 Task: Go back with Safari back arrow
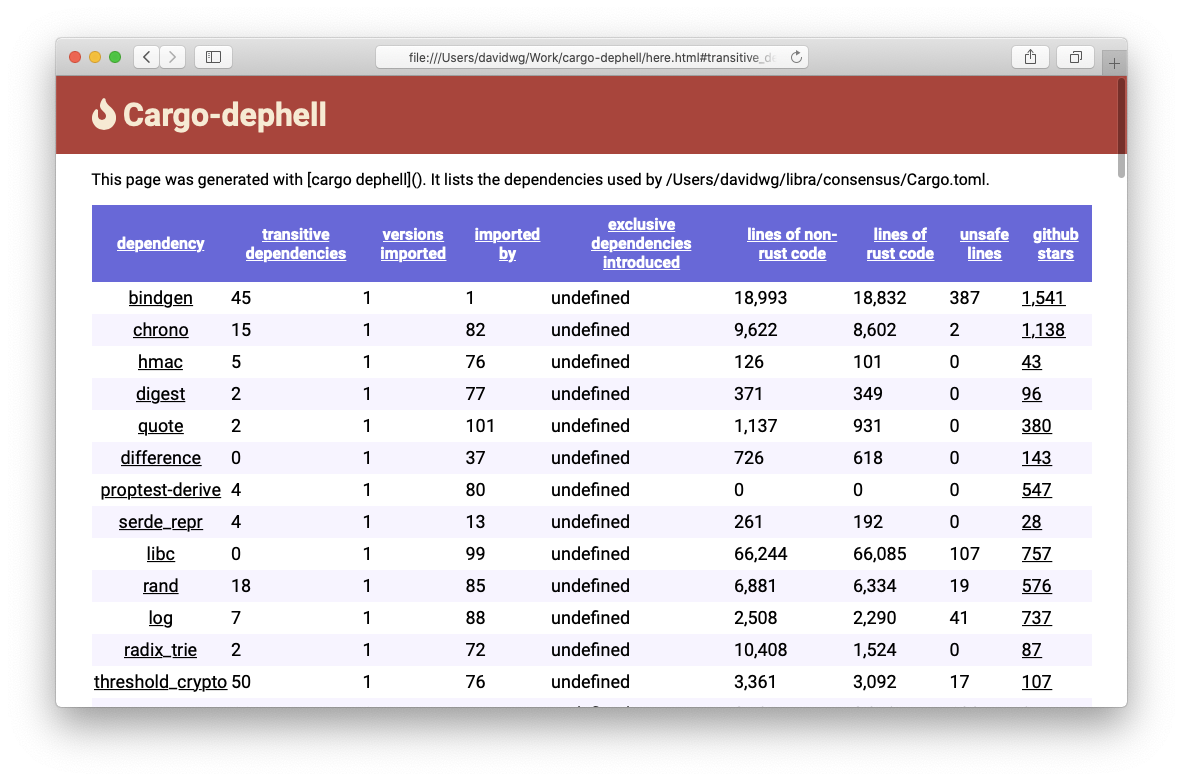(x=146, y=57)
